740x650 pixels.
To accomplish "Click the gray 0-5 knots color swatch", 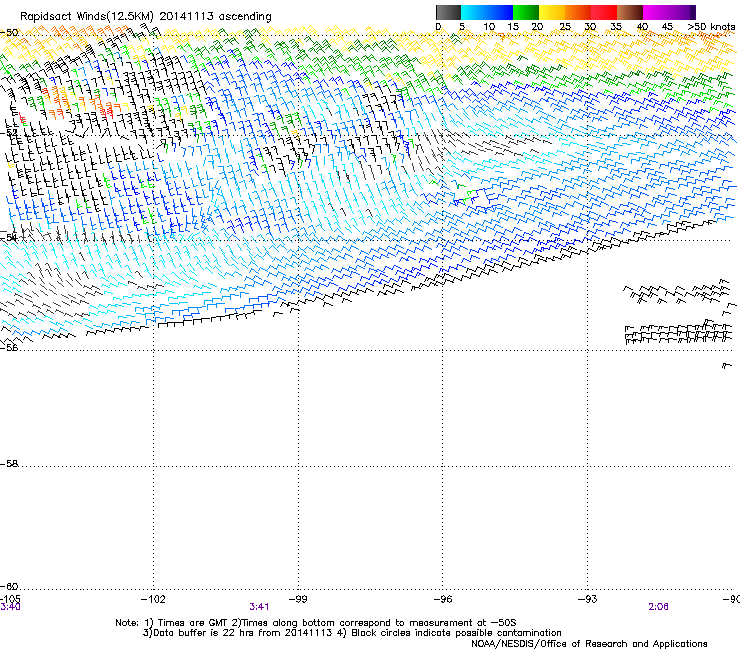I will (448, 12).
